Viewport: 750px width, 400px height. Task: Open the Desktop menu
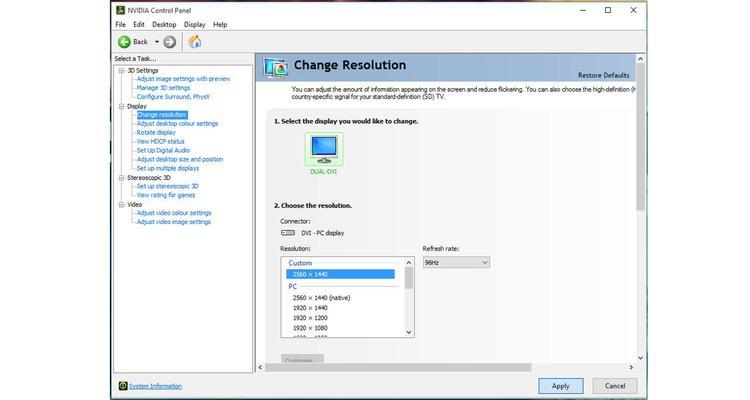[164, 24]
